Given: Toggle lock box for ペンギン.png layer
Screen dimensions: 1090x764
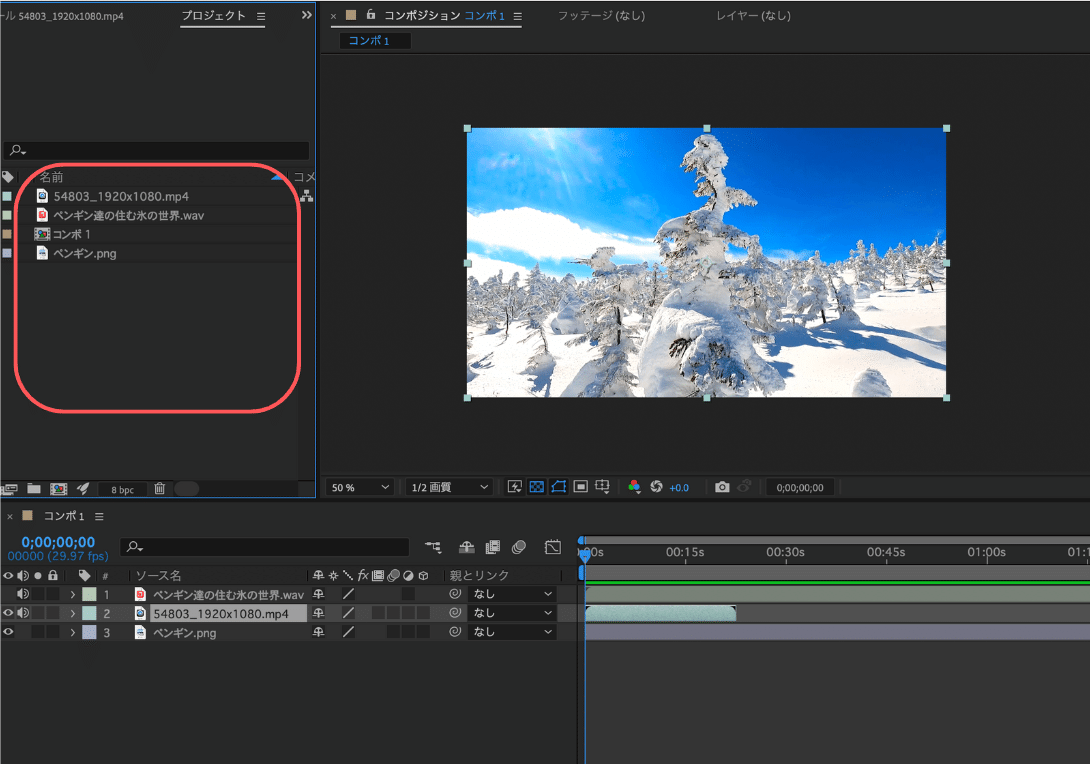Looking at the screenshot, I should pyautogui.click(x=53, y=631).
